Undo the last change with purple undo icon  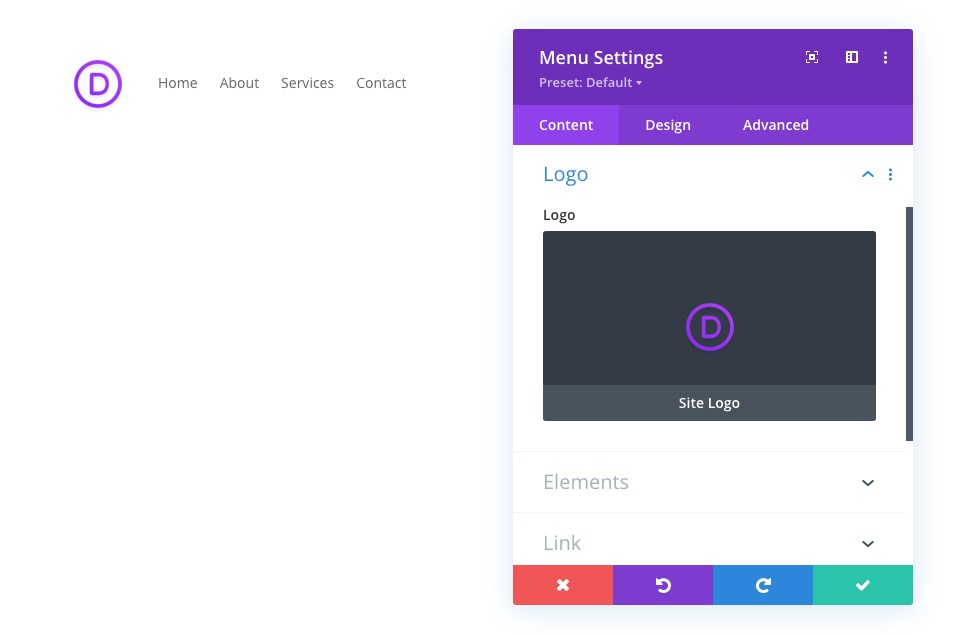[662, 585]
